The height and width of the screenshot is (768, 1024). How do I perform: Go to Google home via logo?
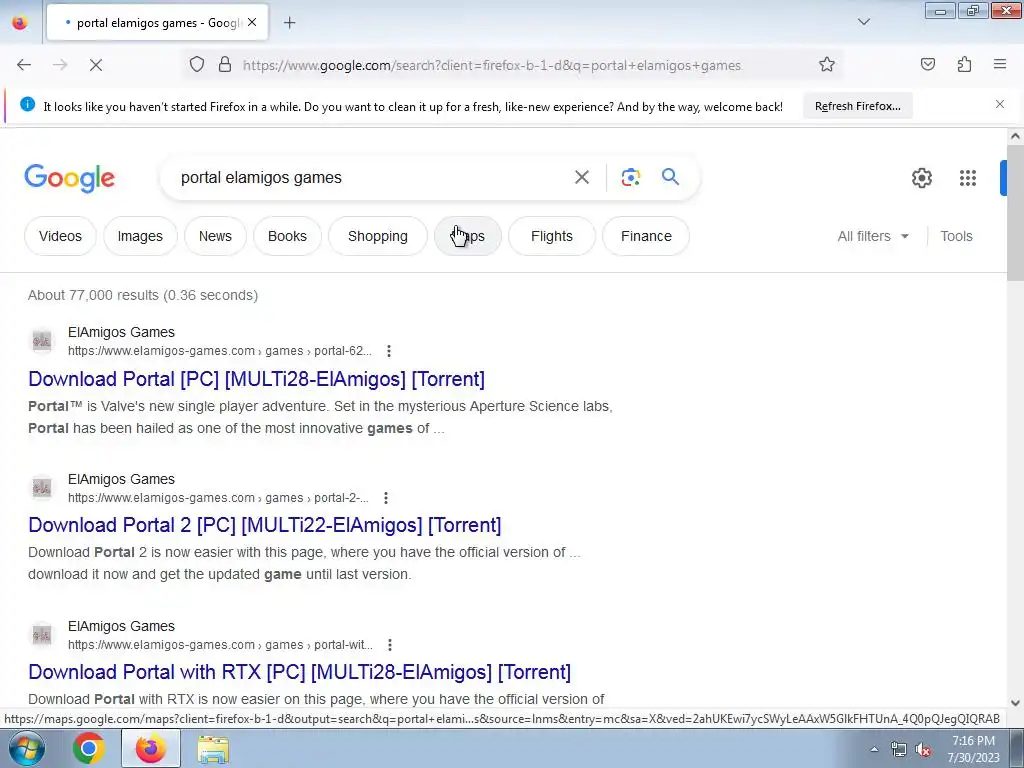[x=69, y=178]
